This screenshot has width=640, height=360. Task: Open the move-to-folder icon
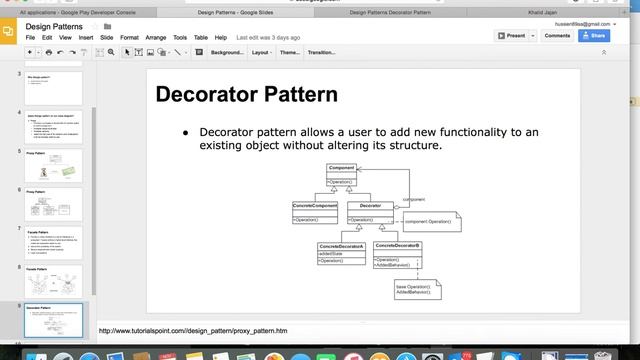pos(107,27)
